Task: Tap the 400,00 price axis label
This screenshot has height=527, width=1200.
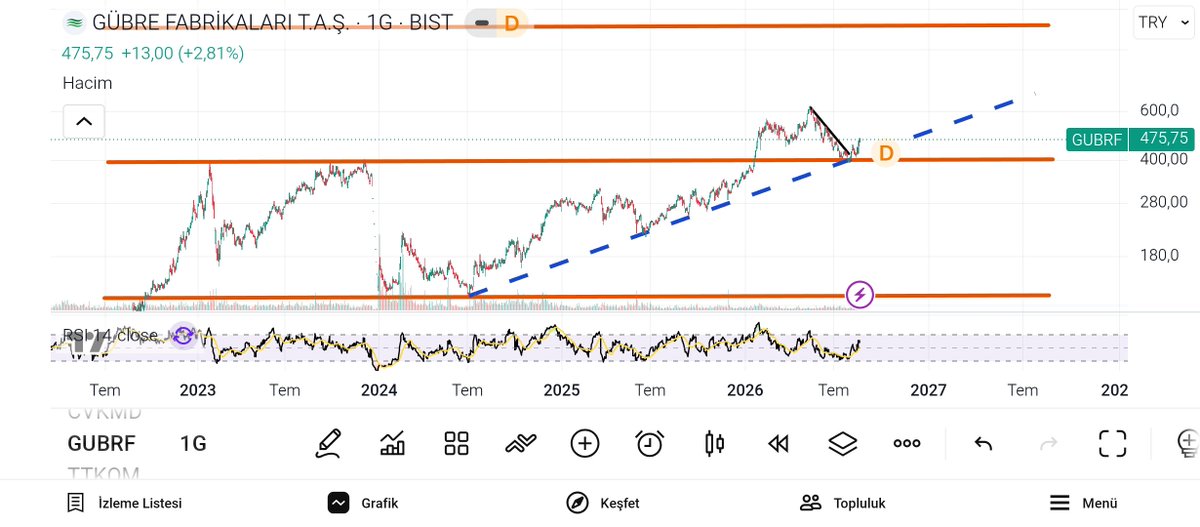Action: [1163, 159]
